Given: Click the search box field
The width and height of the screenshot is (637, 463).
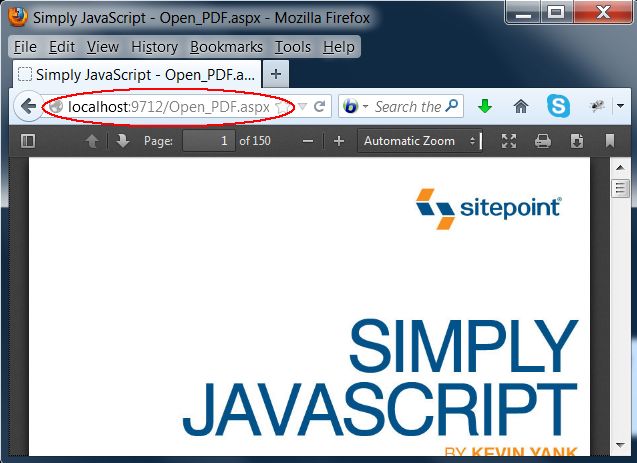Looking at the screenshot, I should [x=407, y=107].
